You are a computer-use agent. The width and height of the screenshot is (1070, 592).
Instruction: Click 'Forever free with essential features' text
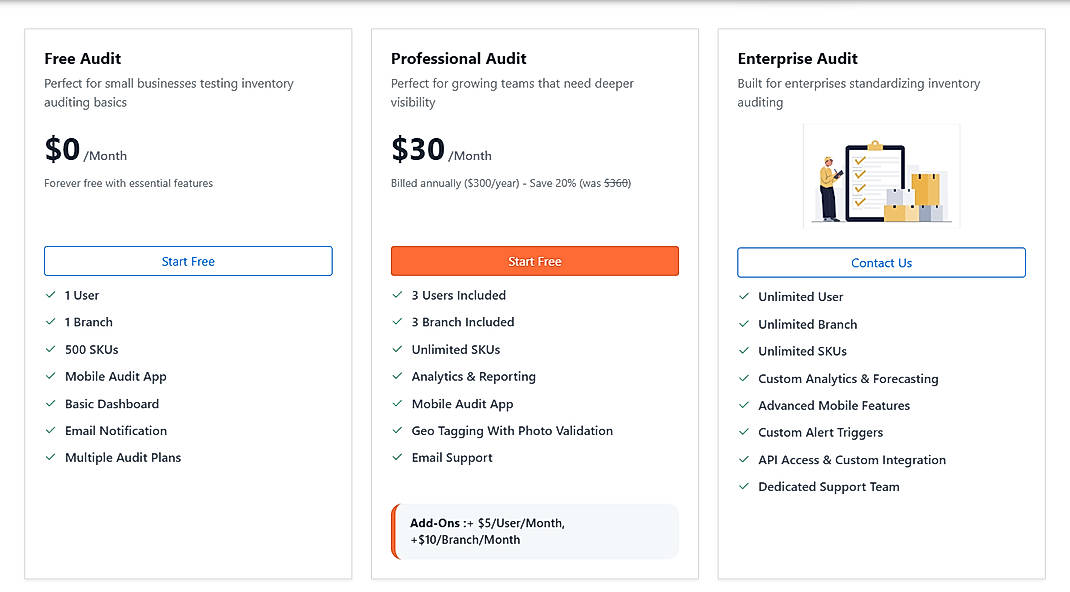pyautogui.click(x=128, y=183)
